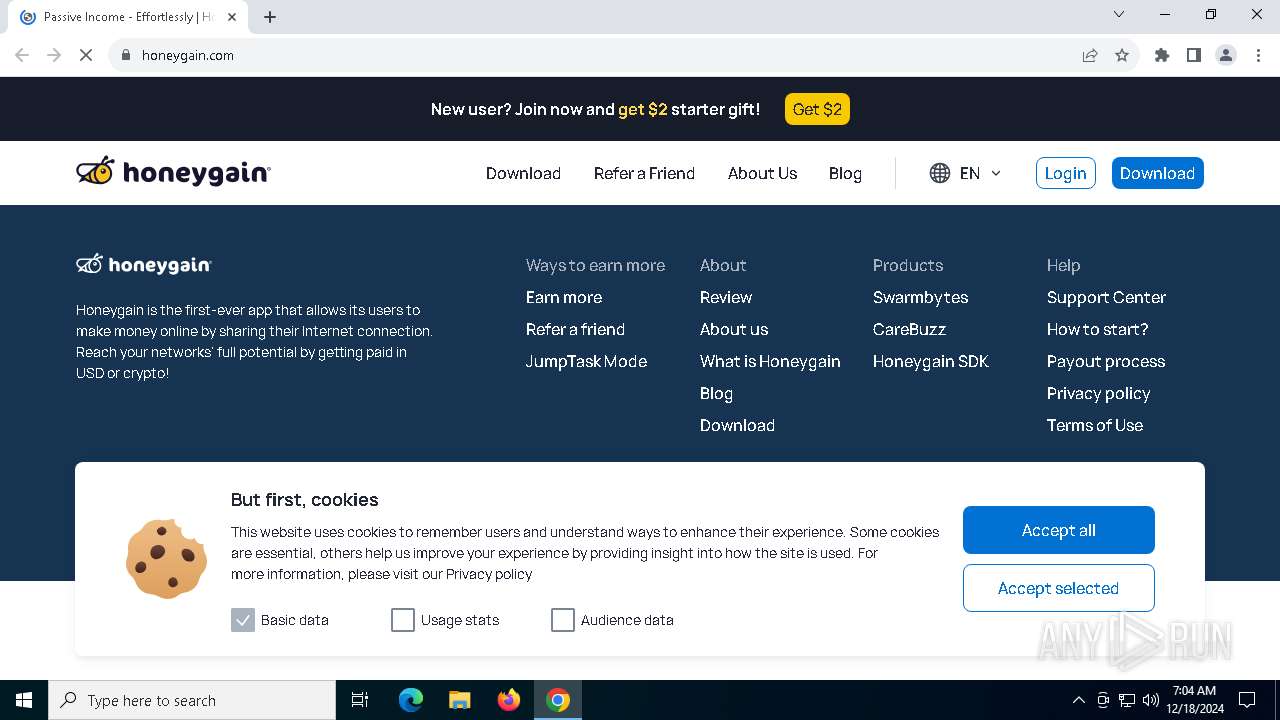This screenshot has height=720, width=1280.
Task: Open Refer a friend footer link
Action: tap(575, 329)
